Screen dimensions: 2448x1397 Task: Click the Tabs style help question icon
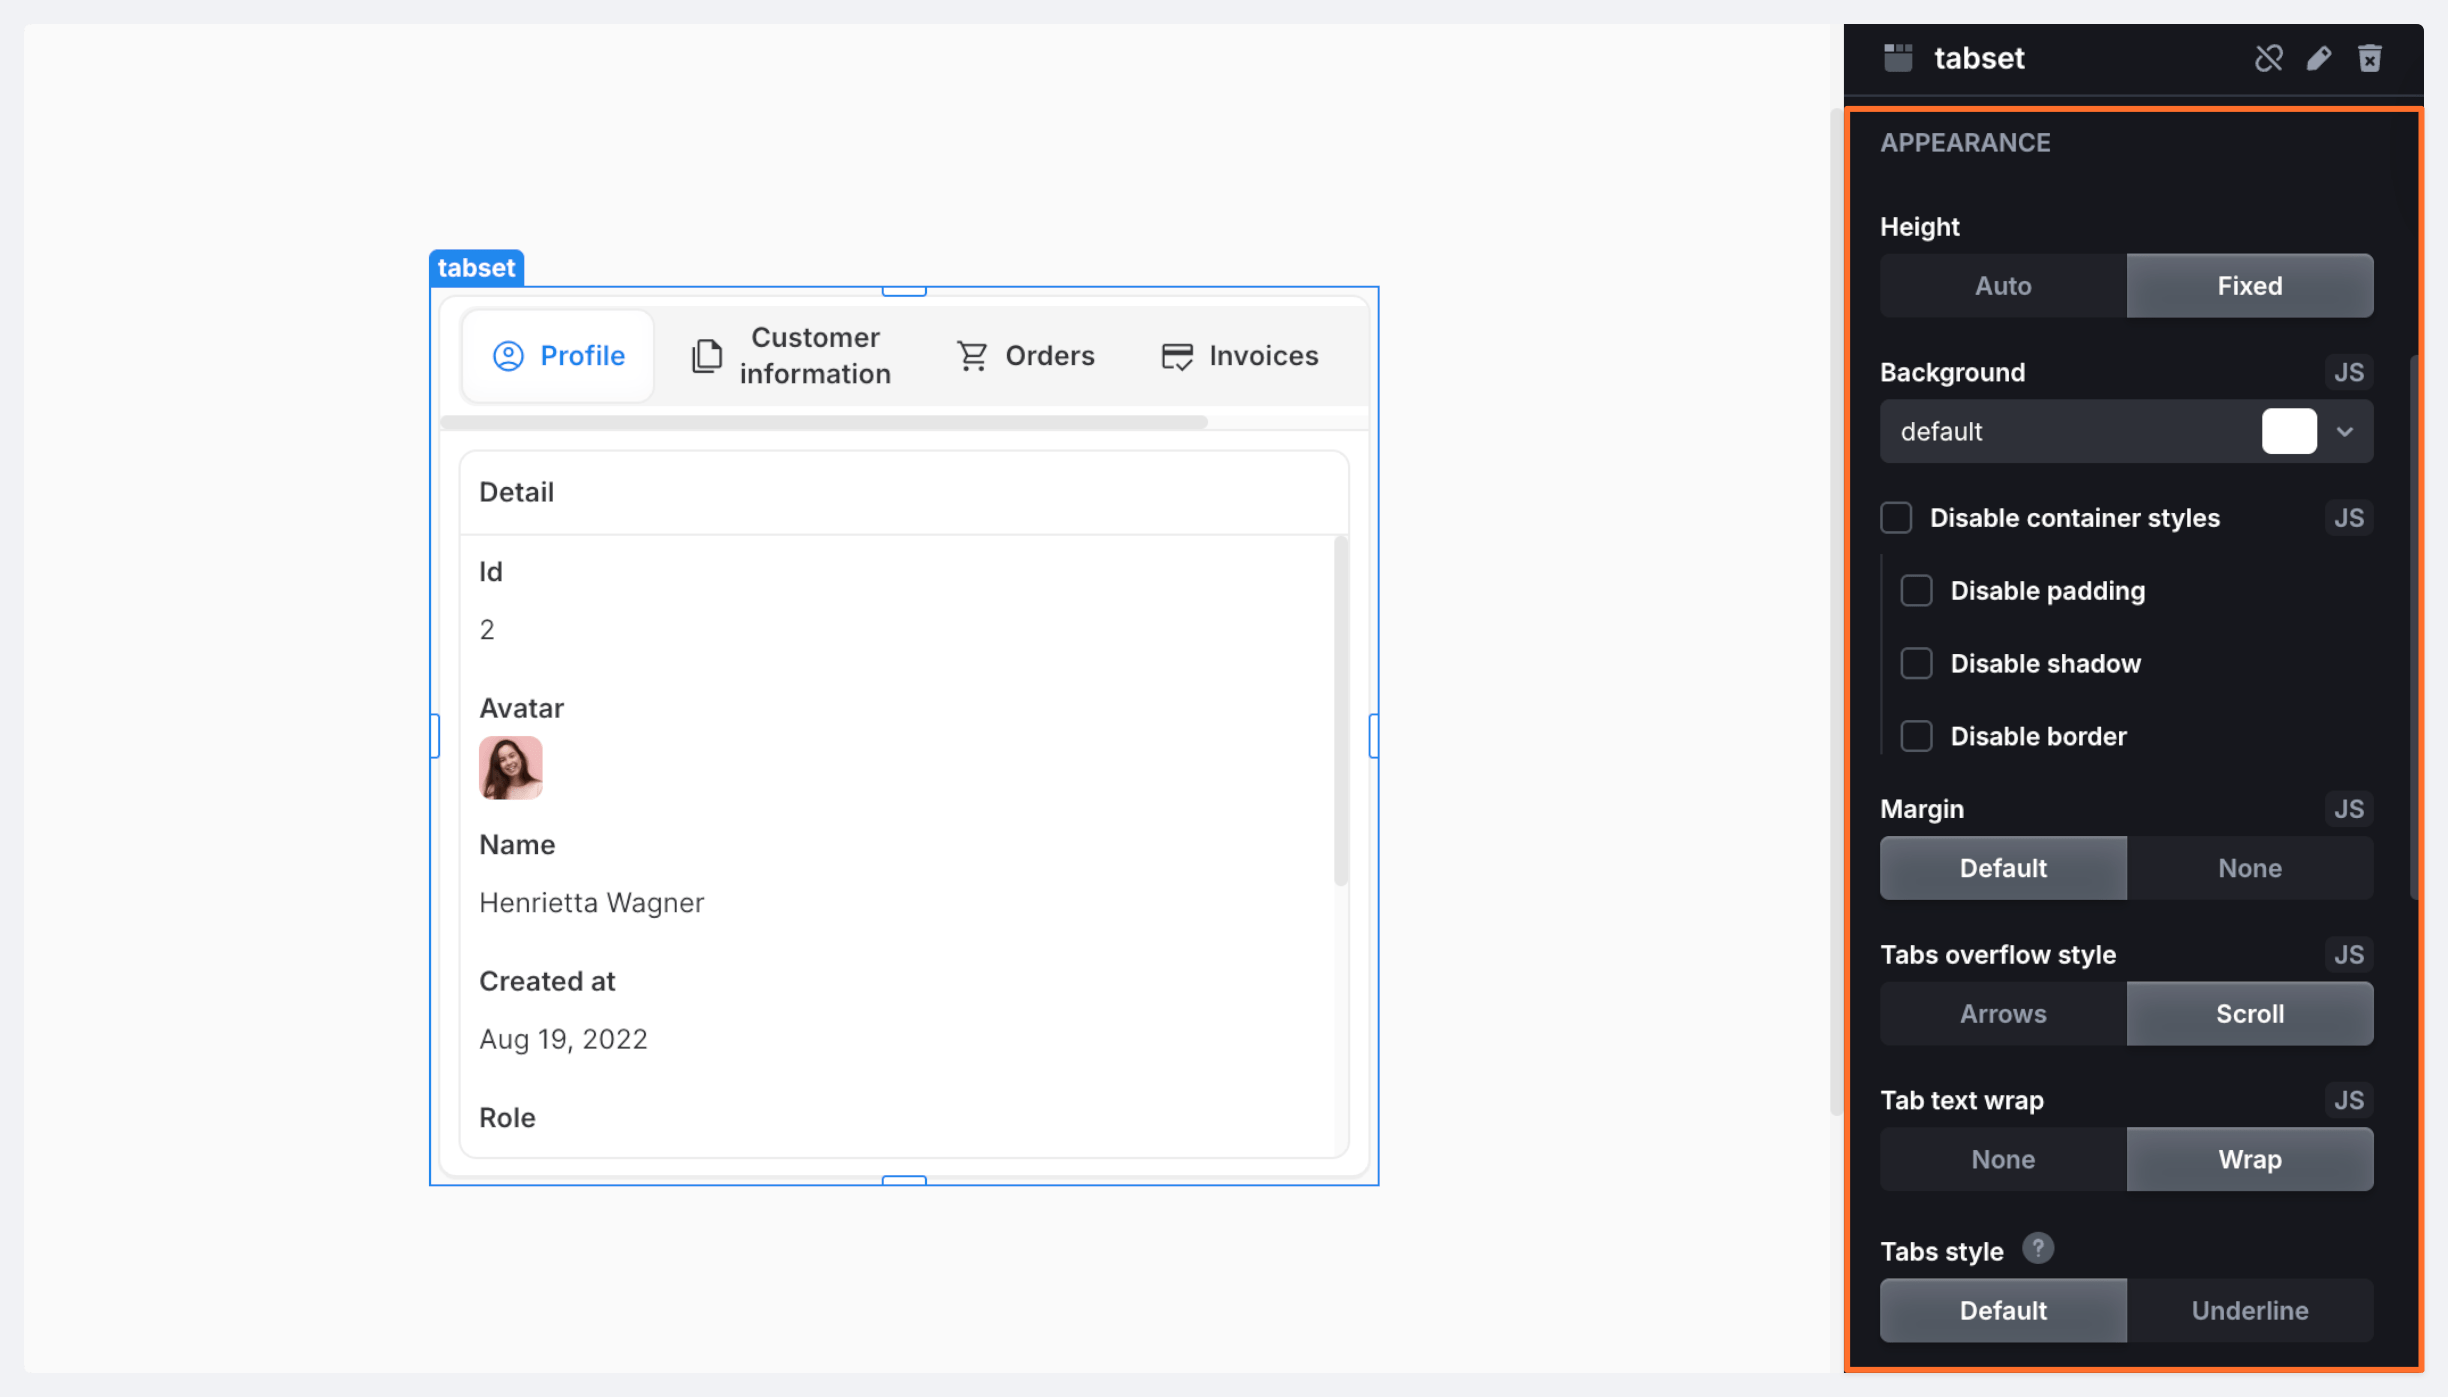(2037, 1249)
